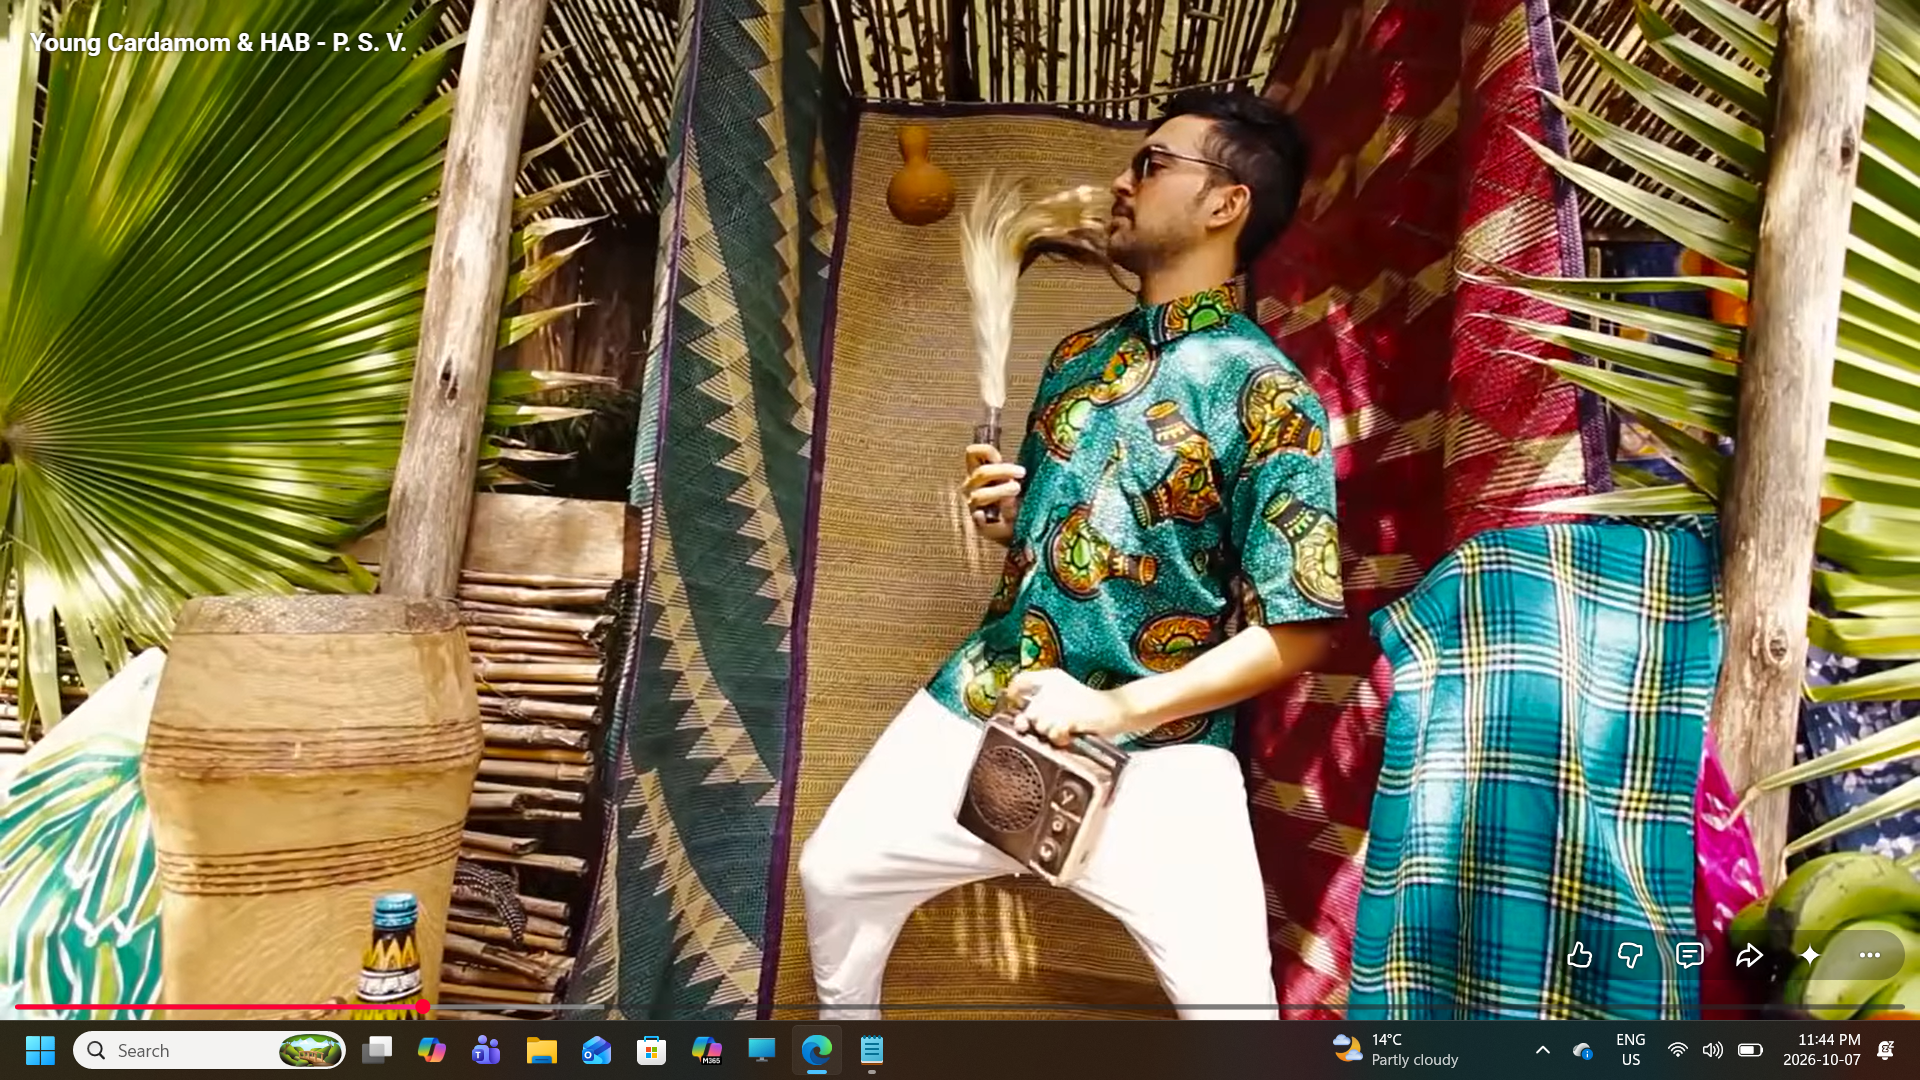Click the OneDrive cloud tray icon
The image size is (1920, 1080).
1583,1050
